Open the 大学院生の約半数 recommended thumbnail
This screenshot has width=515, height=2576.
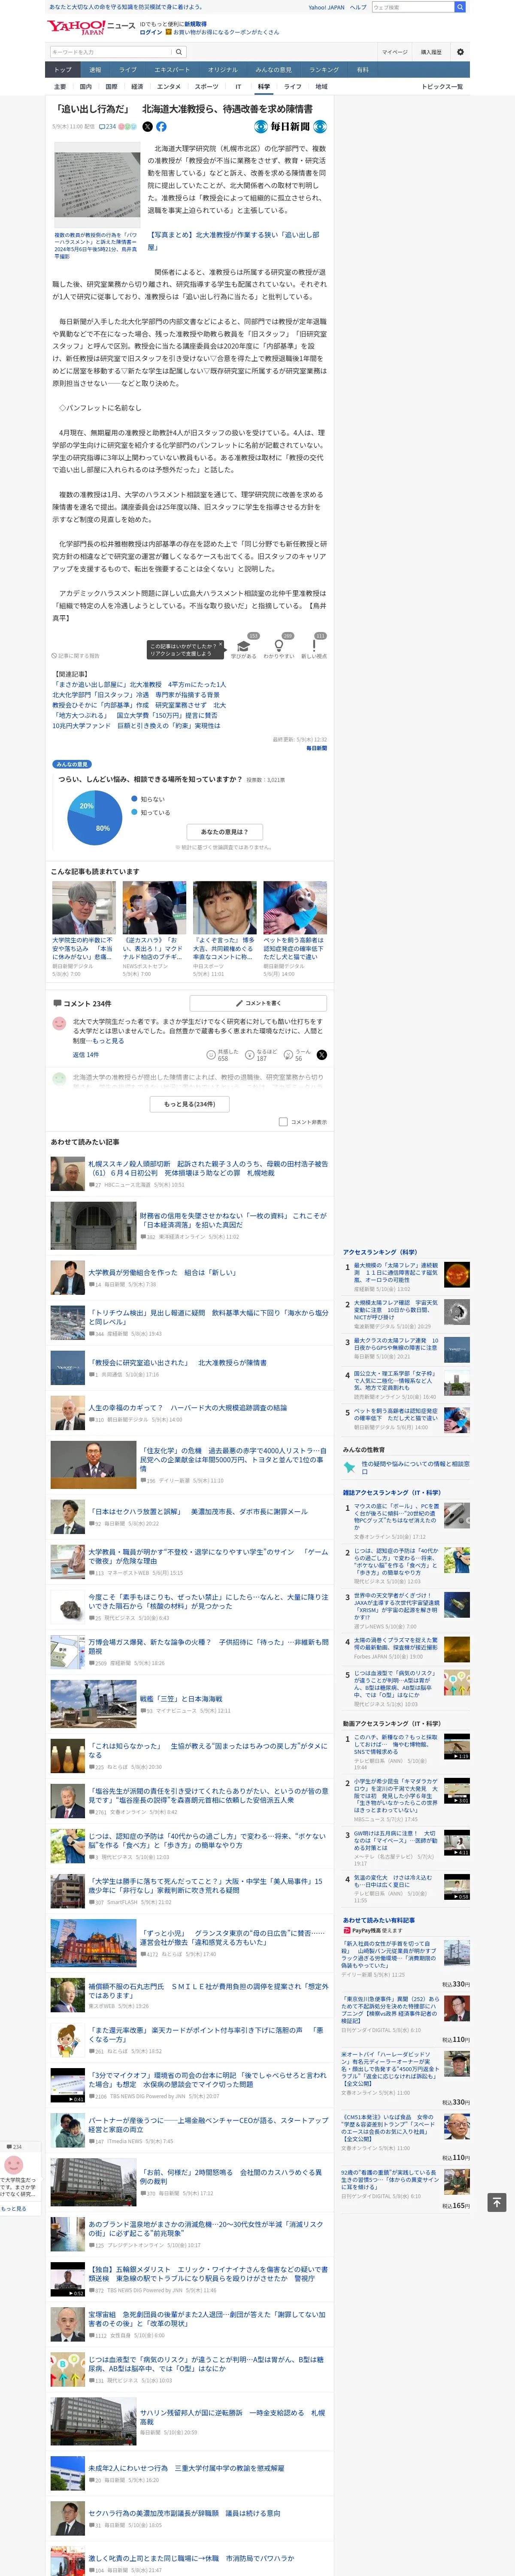[x=84, y=907]
